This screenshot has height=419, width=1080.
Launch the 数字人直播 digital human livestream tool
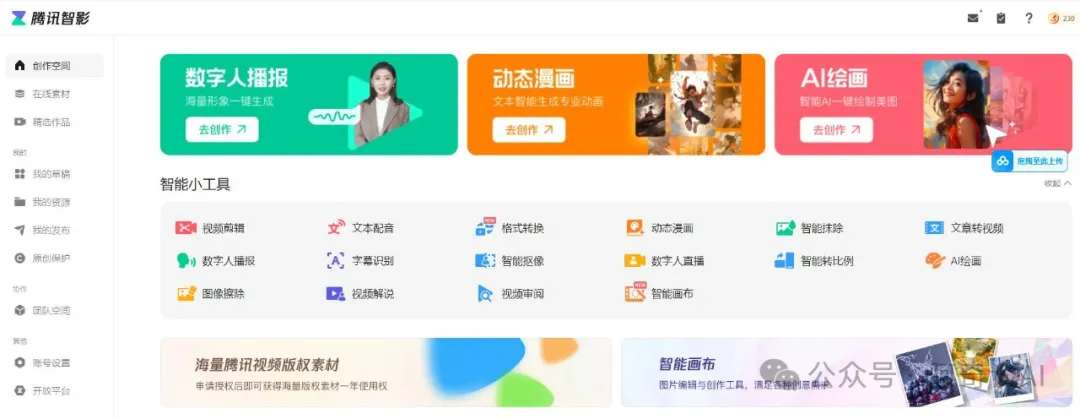[664, 260]
